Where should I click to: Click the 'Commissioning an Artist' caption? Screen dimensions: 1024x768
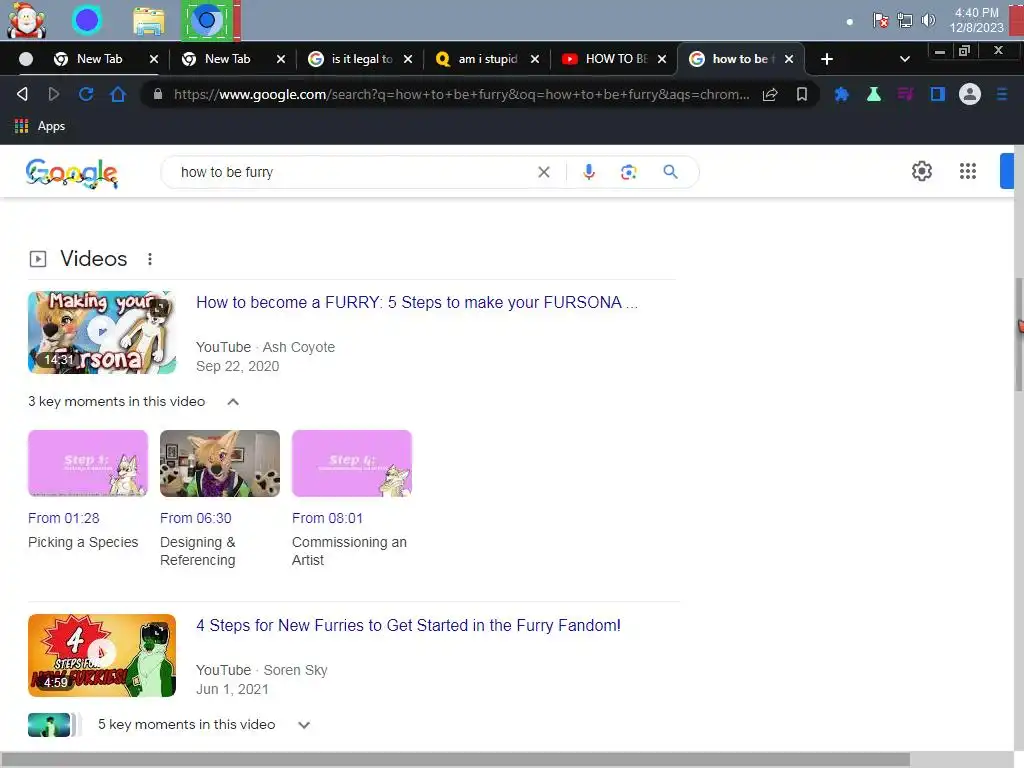click(x=349, y=551)
